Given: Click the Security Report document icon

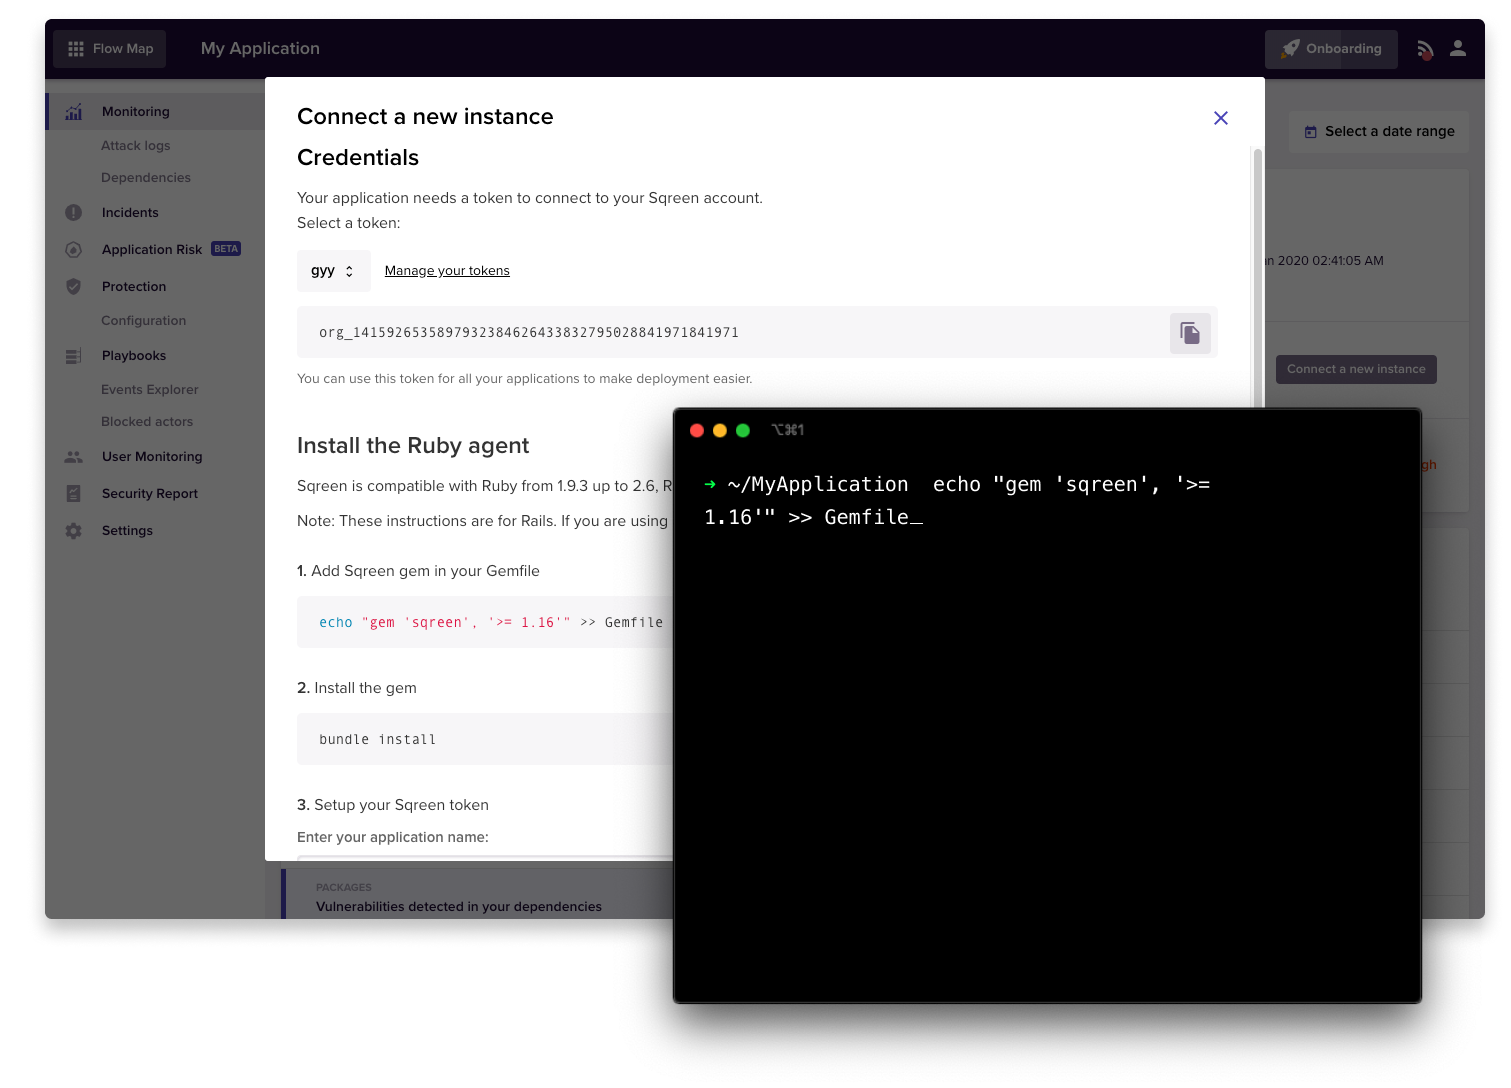Looking at the screenshot, I should 73,494.
